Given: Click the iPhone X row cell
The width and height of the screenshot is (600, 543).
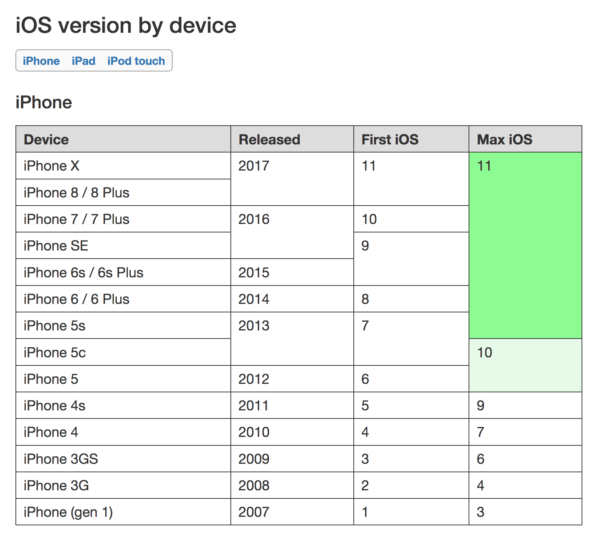Looking at the screenshot, I should 50,166.
